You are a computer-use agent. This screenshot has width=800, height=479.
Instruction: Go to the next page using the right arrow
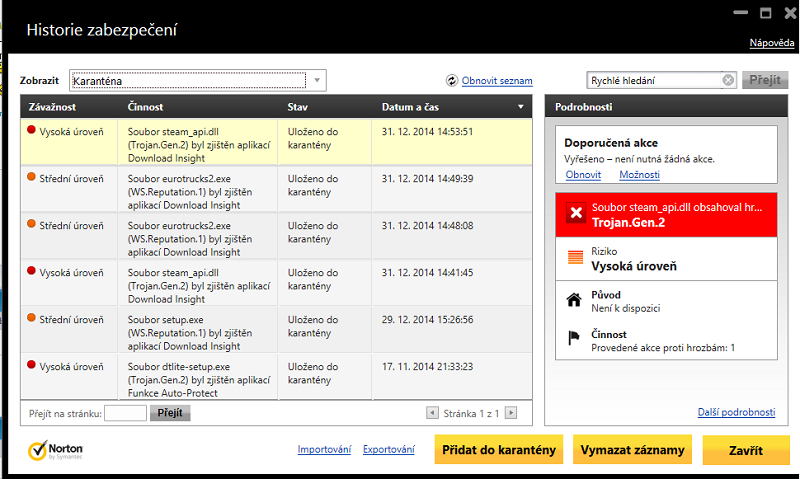point(511,412)
